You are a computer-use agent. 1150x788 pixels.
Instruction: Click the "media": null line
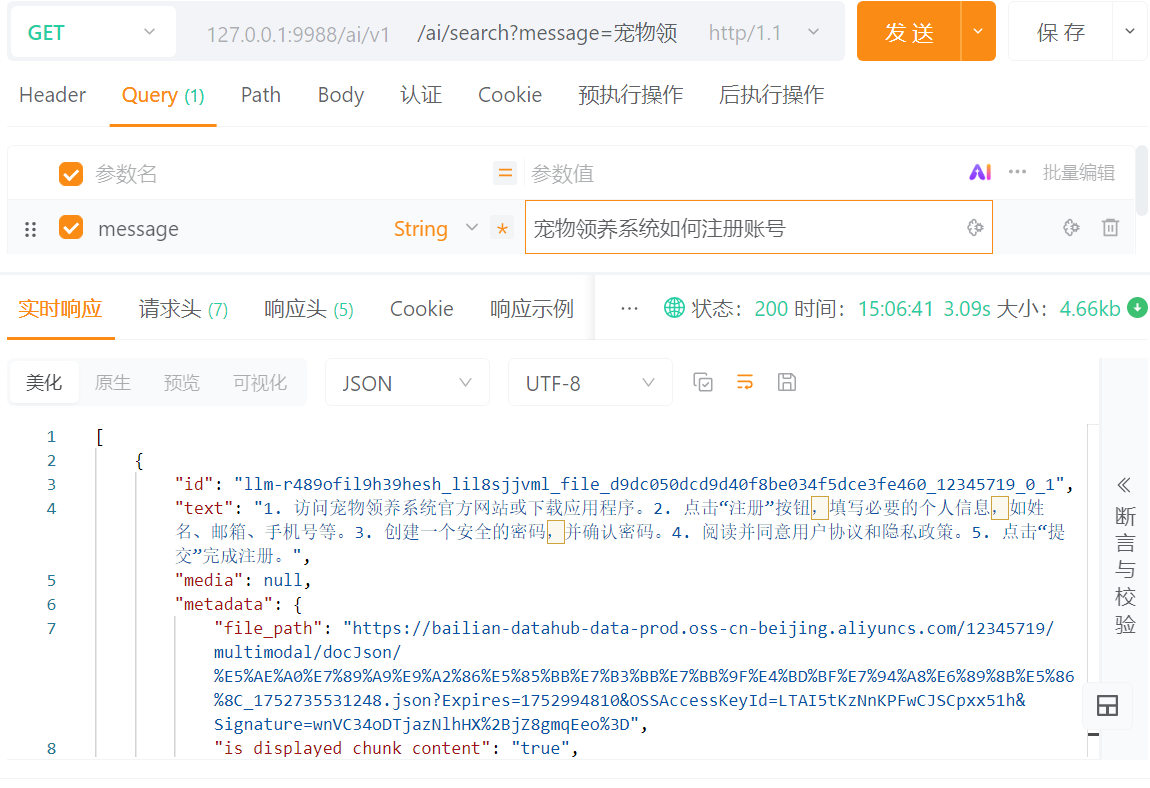243,580
